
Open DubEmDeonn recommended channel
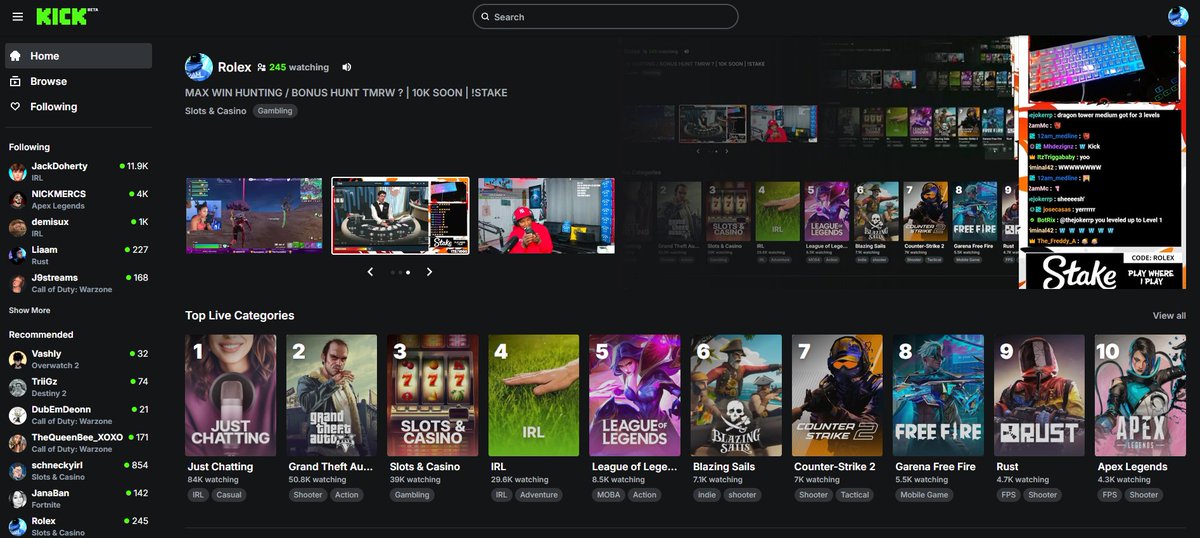click(x=78, y=416)
